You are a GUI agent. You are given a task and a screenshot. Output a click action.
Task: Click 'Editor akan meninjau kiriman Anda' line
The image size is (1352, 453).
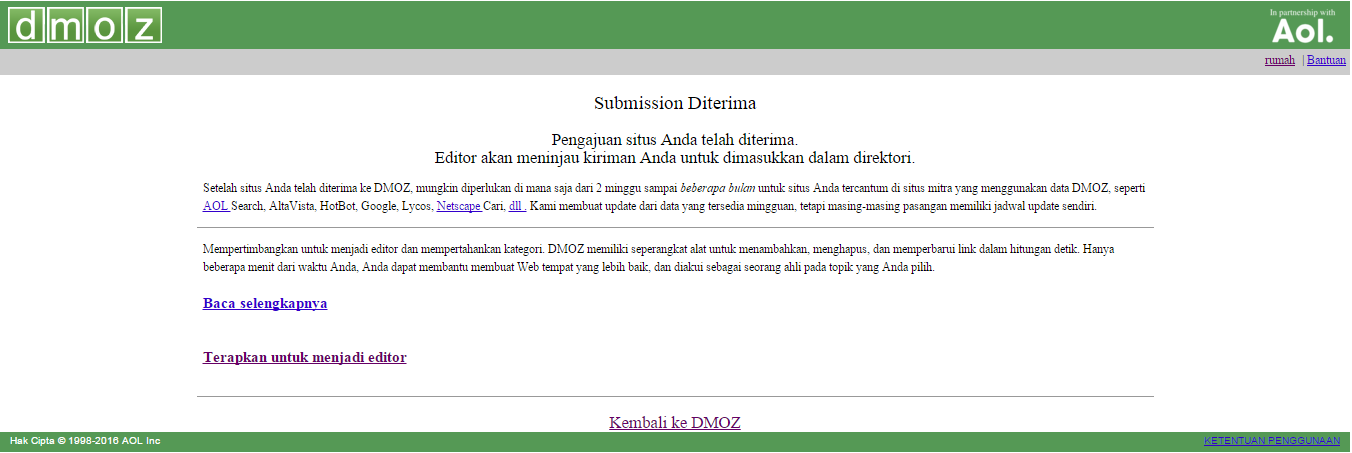pos(675,158)
